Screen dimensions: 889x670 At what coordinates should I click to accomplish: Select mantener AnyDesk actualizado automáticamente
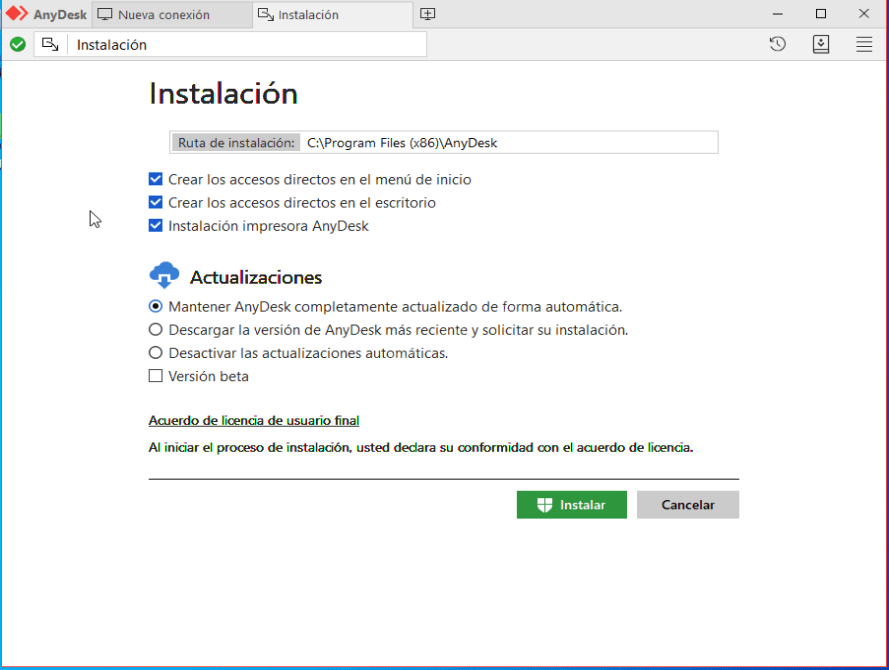[x=156, y=305]
